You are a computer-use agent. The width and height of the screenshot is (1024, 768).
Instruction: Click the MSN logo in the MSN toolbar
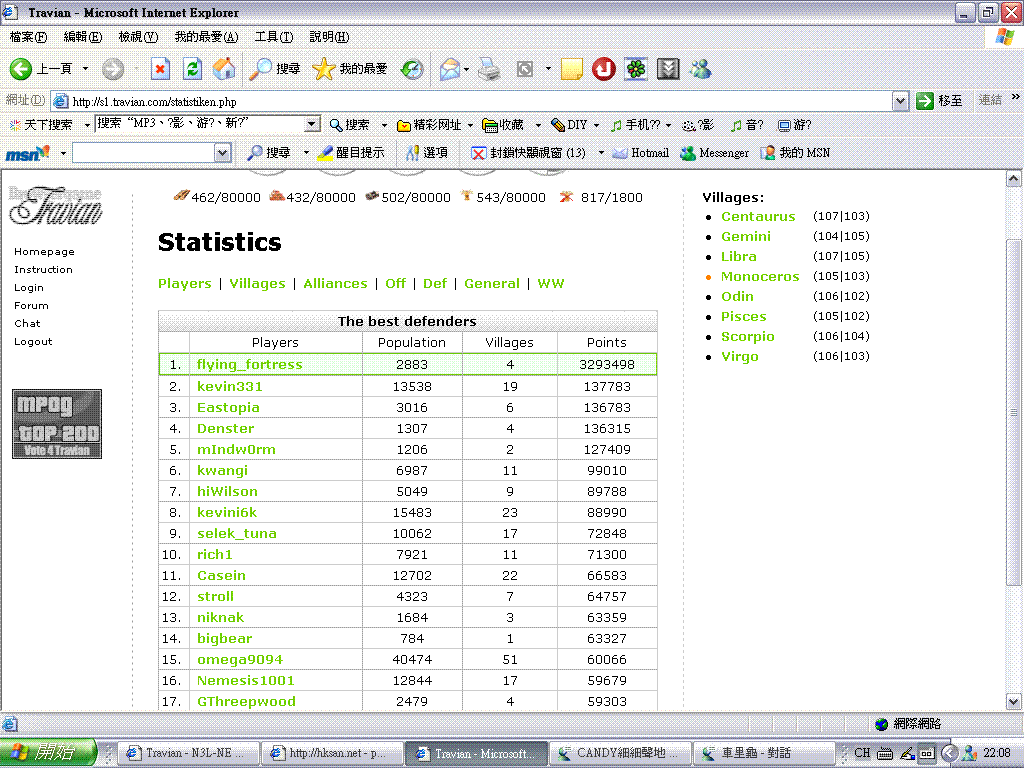(x=27, y=153)
